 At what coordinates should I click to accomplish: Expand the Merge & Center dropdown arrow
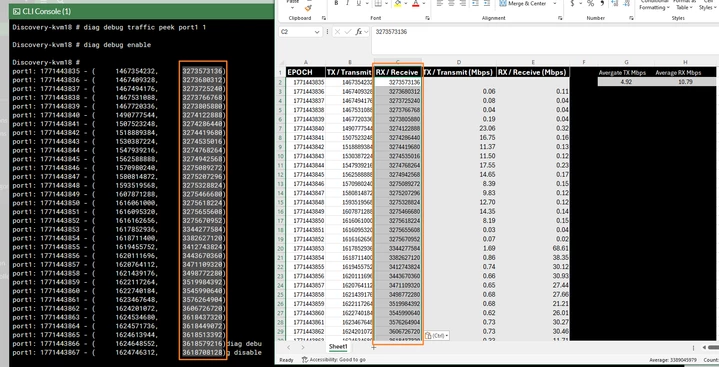click(x=555, y=4)
